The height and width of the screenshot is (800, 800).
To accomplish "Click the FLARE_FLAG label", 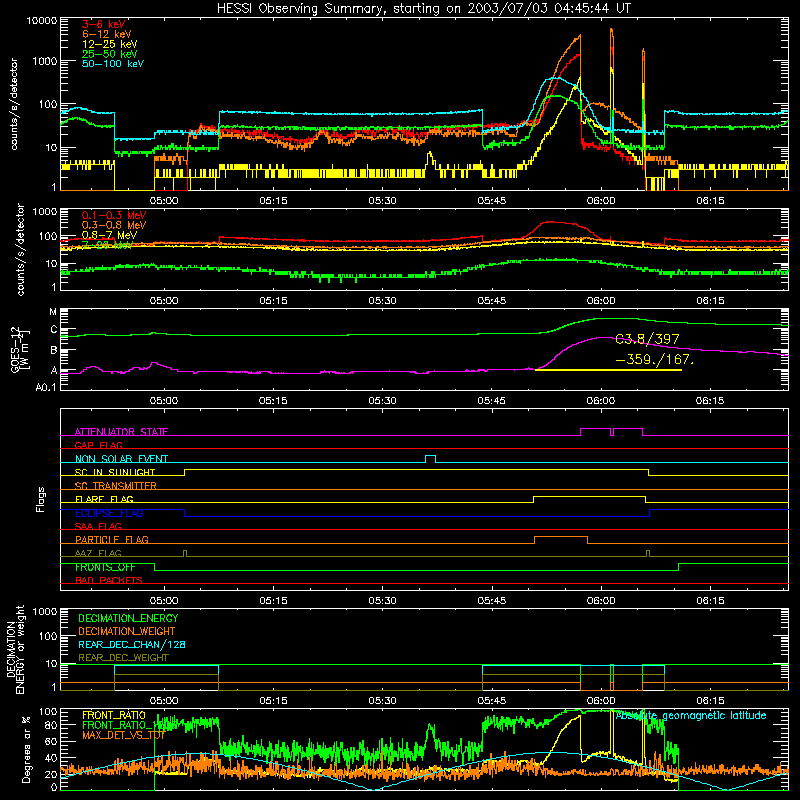I will coord(104,499).
